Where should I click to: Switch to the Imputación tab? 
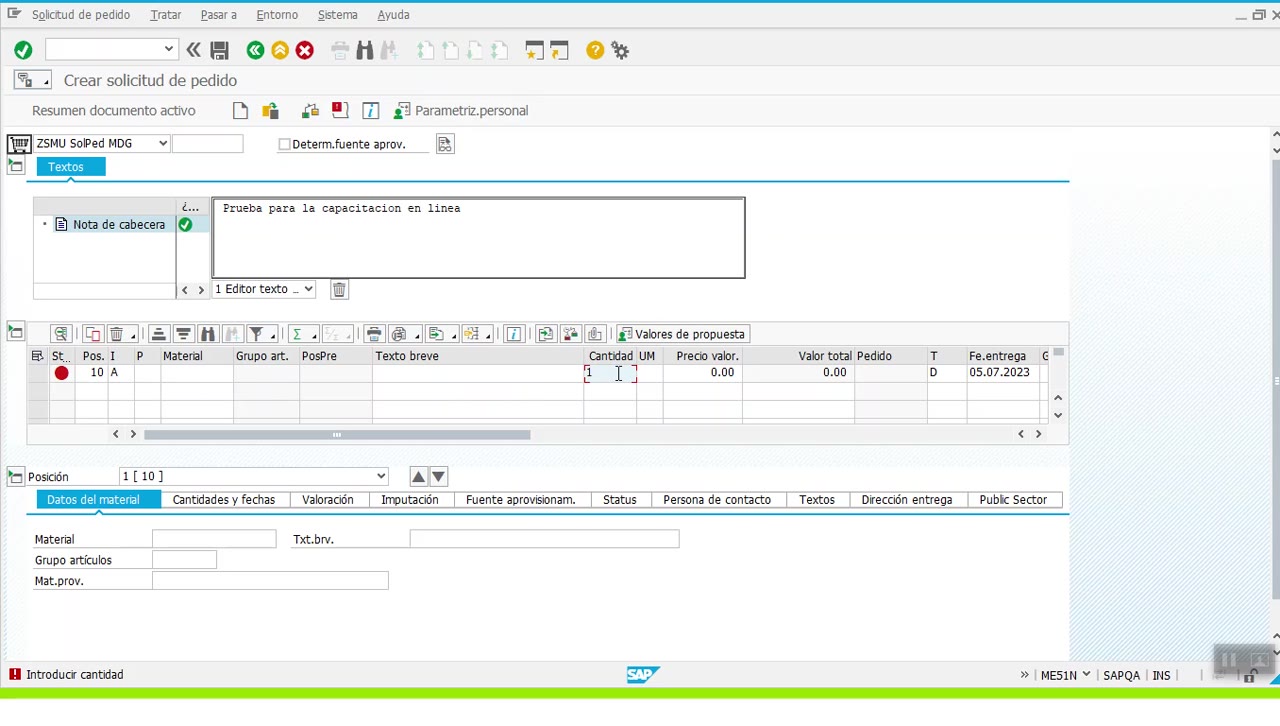(409, 500)
